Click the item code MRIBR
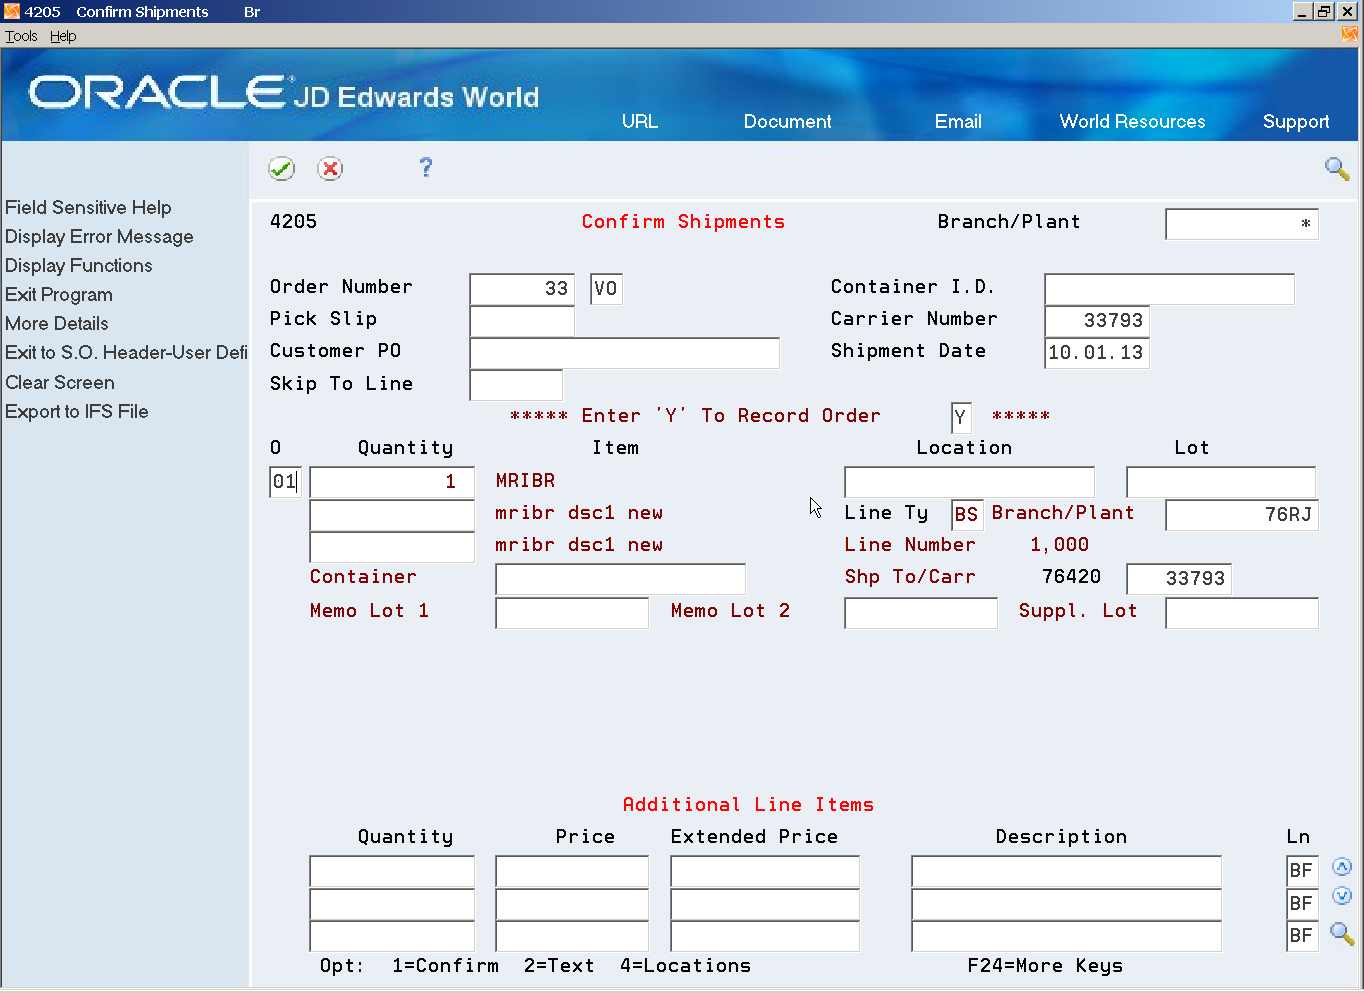Viewport: 1364px width, 993px height. pos(525,481)
